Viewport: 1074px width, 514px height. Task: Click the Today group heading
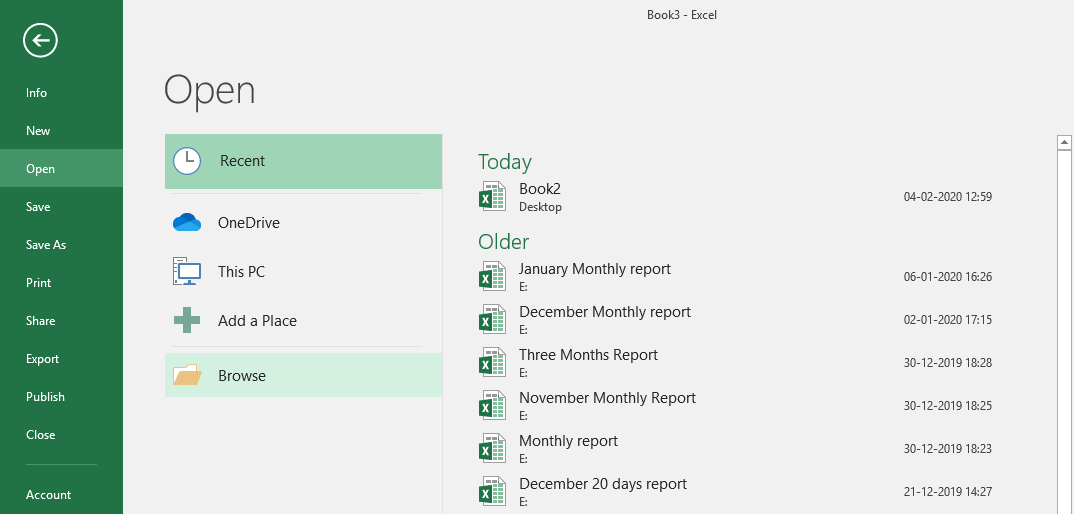tap(505, 162)
